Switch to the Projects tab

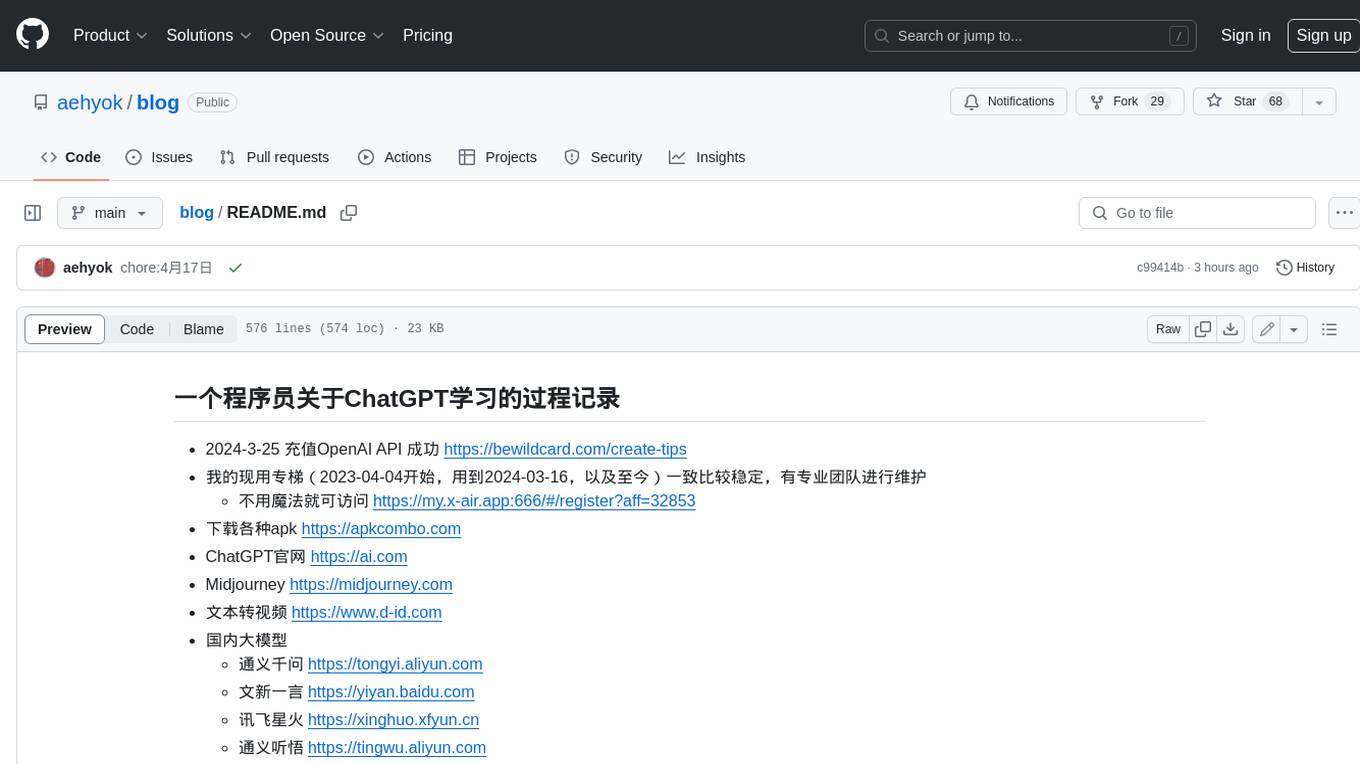[497, 157]
